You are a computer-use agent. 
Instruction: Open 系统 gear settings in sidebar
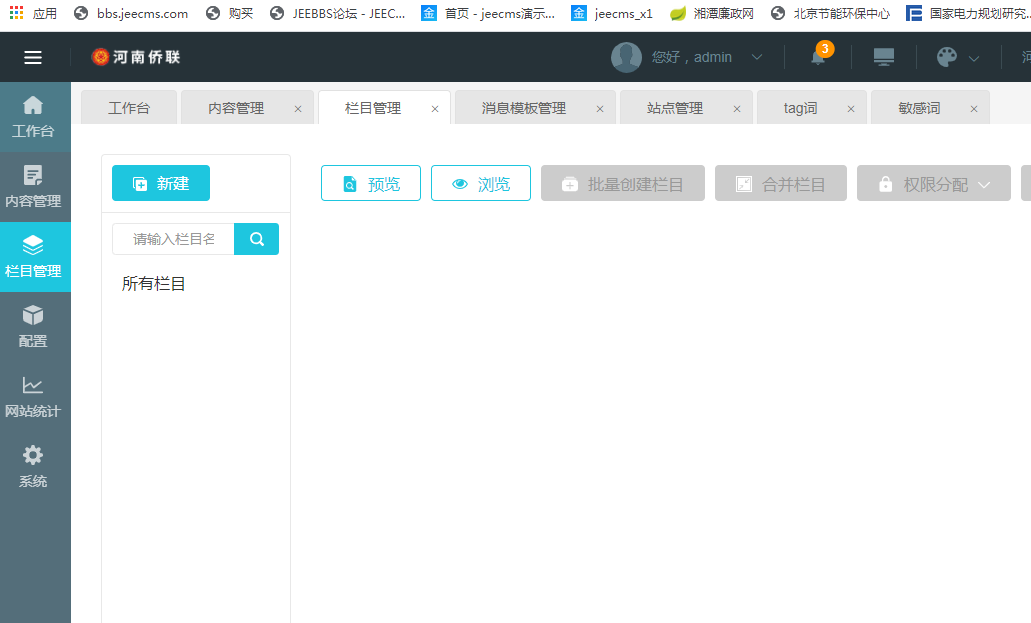click(33, 466)
